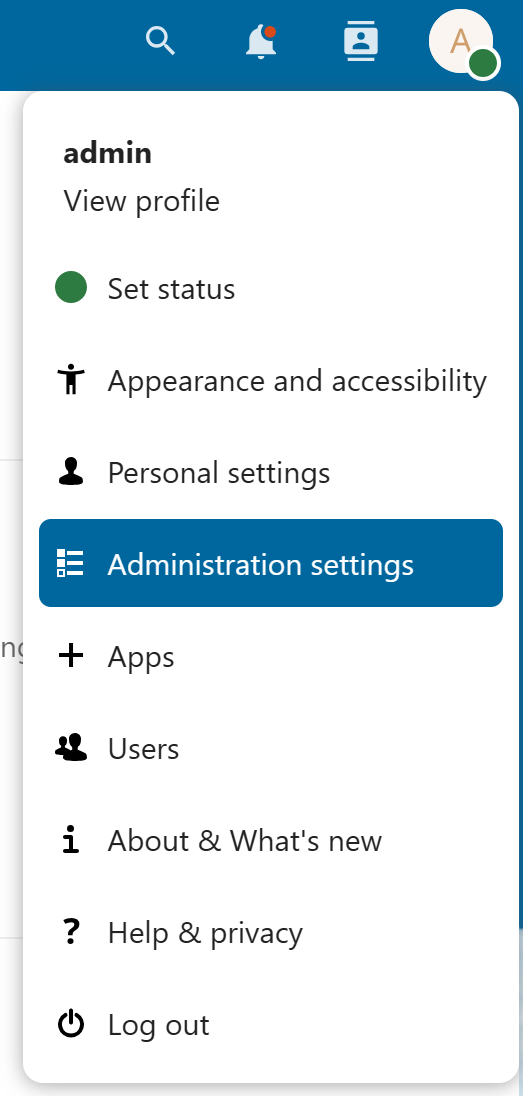This screenshot has width=523, height=1096.
Task: Open the search magnifier icon
Action: (x=160, y=41)
